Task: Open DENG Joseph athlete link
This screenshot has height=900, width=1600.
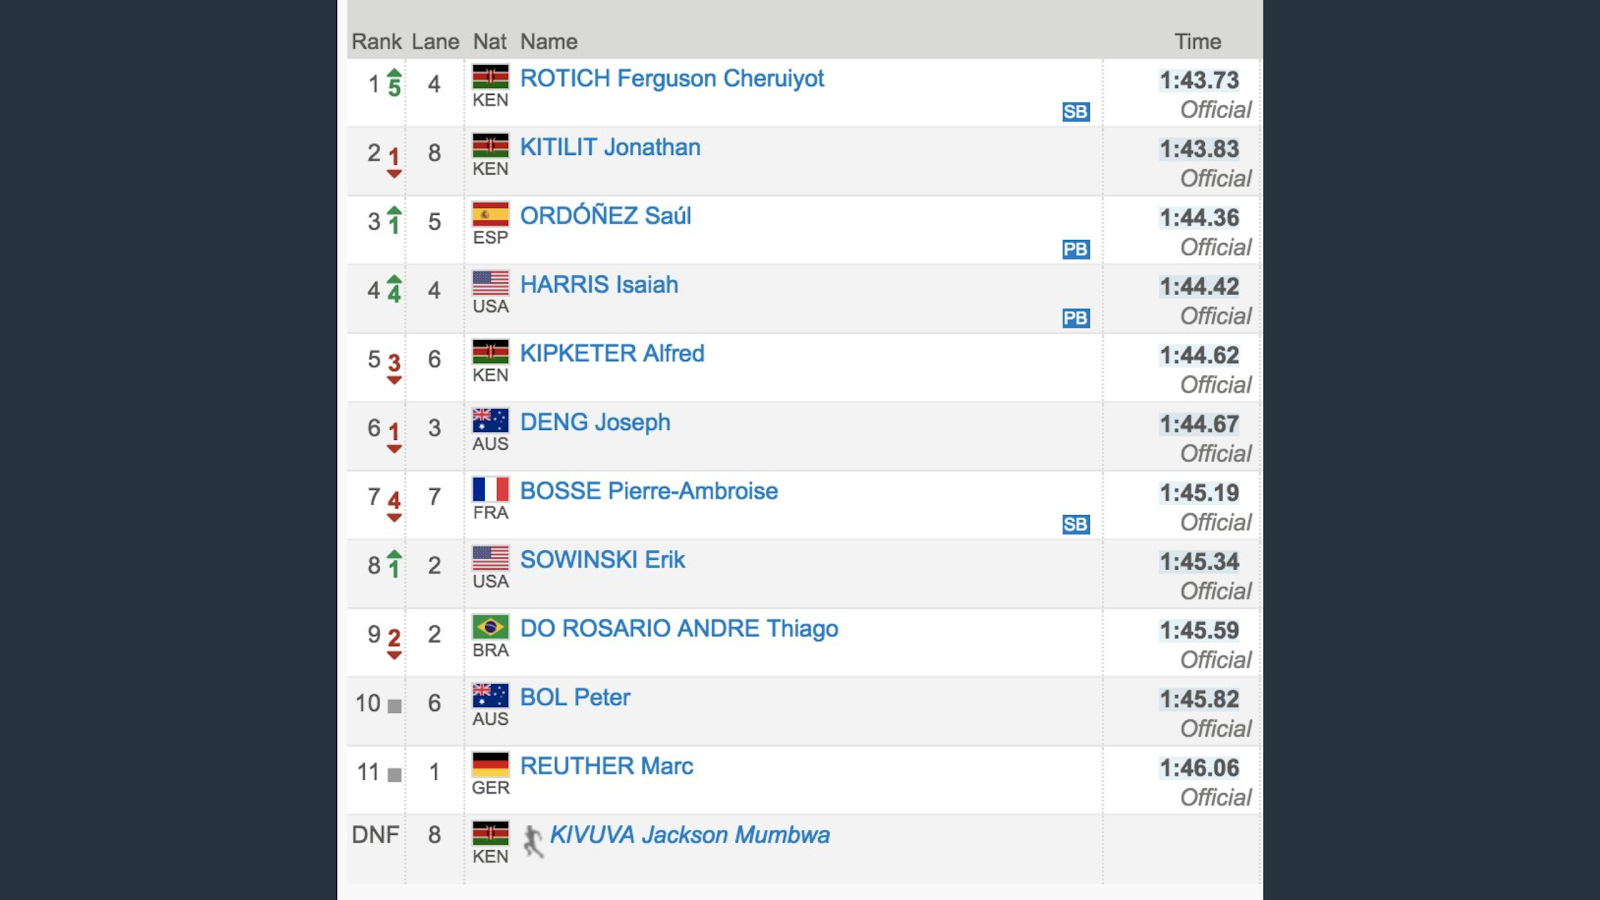Action: pyautogui.click(x=595, y=423)
